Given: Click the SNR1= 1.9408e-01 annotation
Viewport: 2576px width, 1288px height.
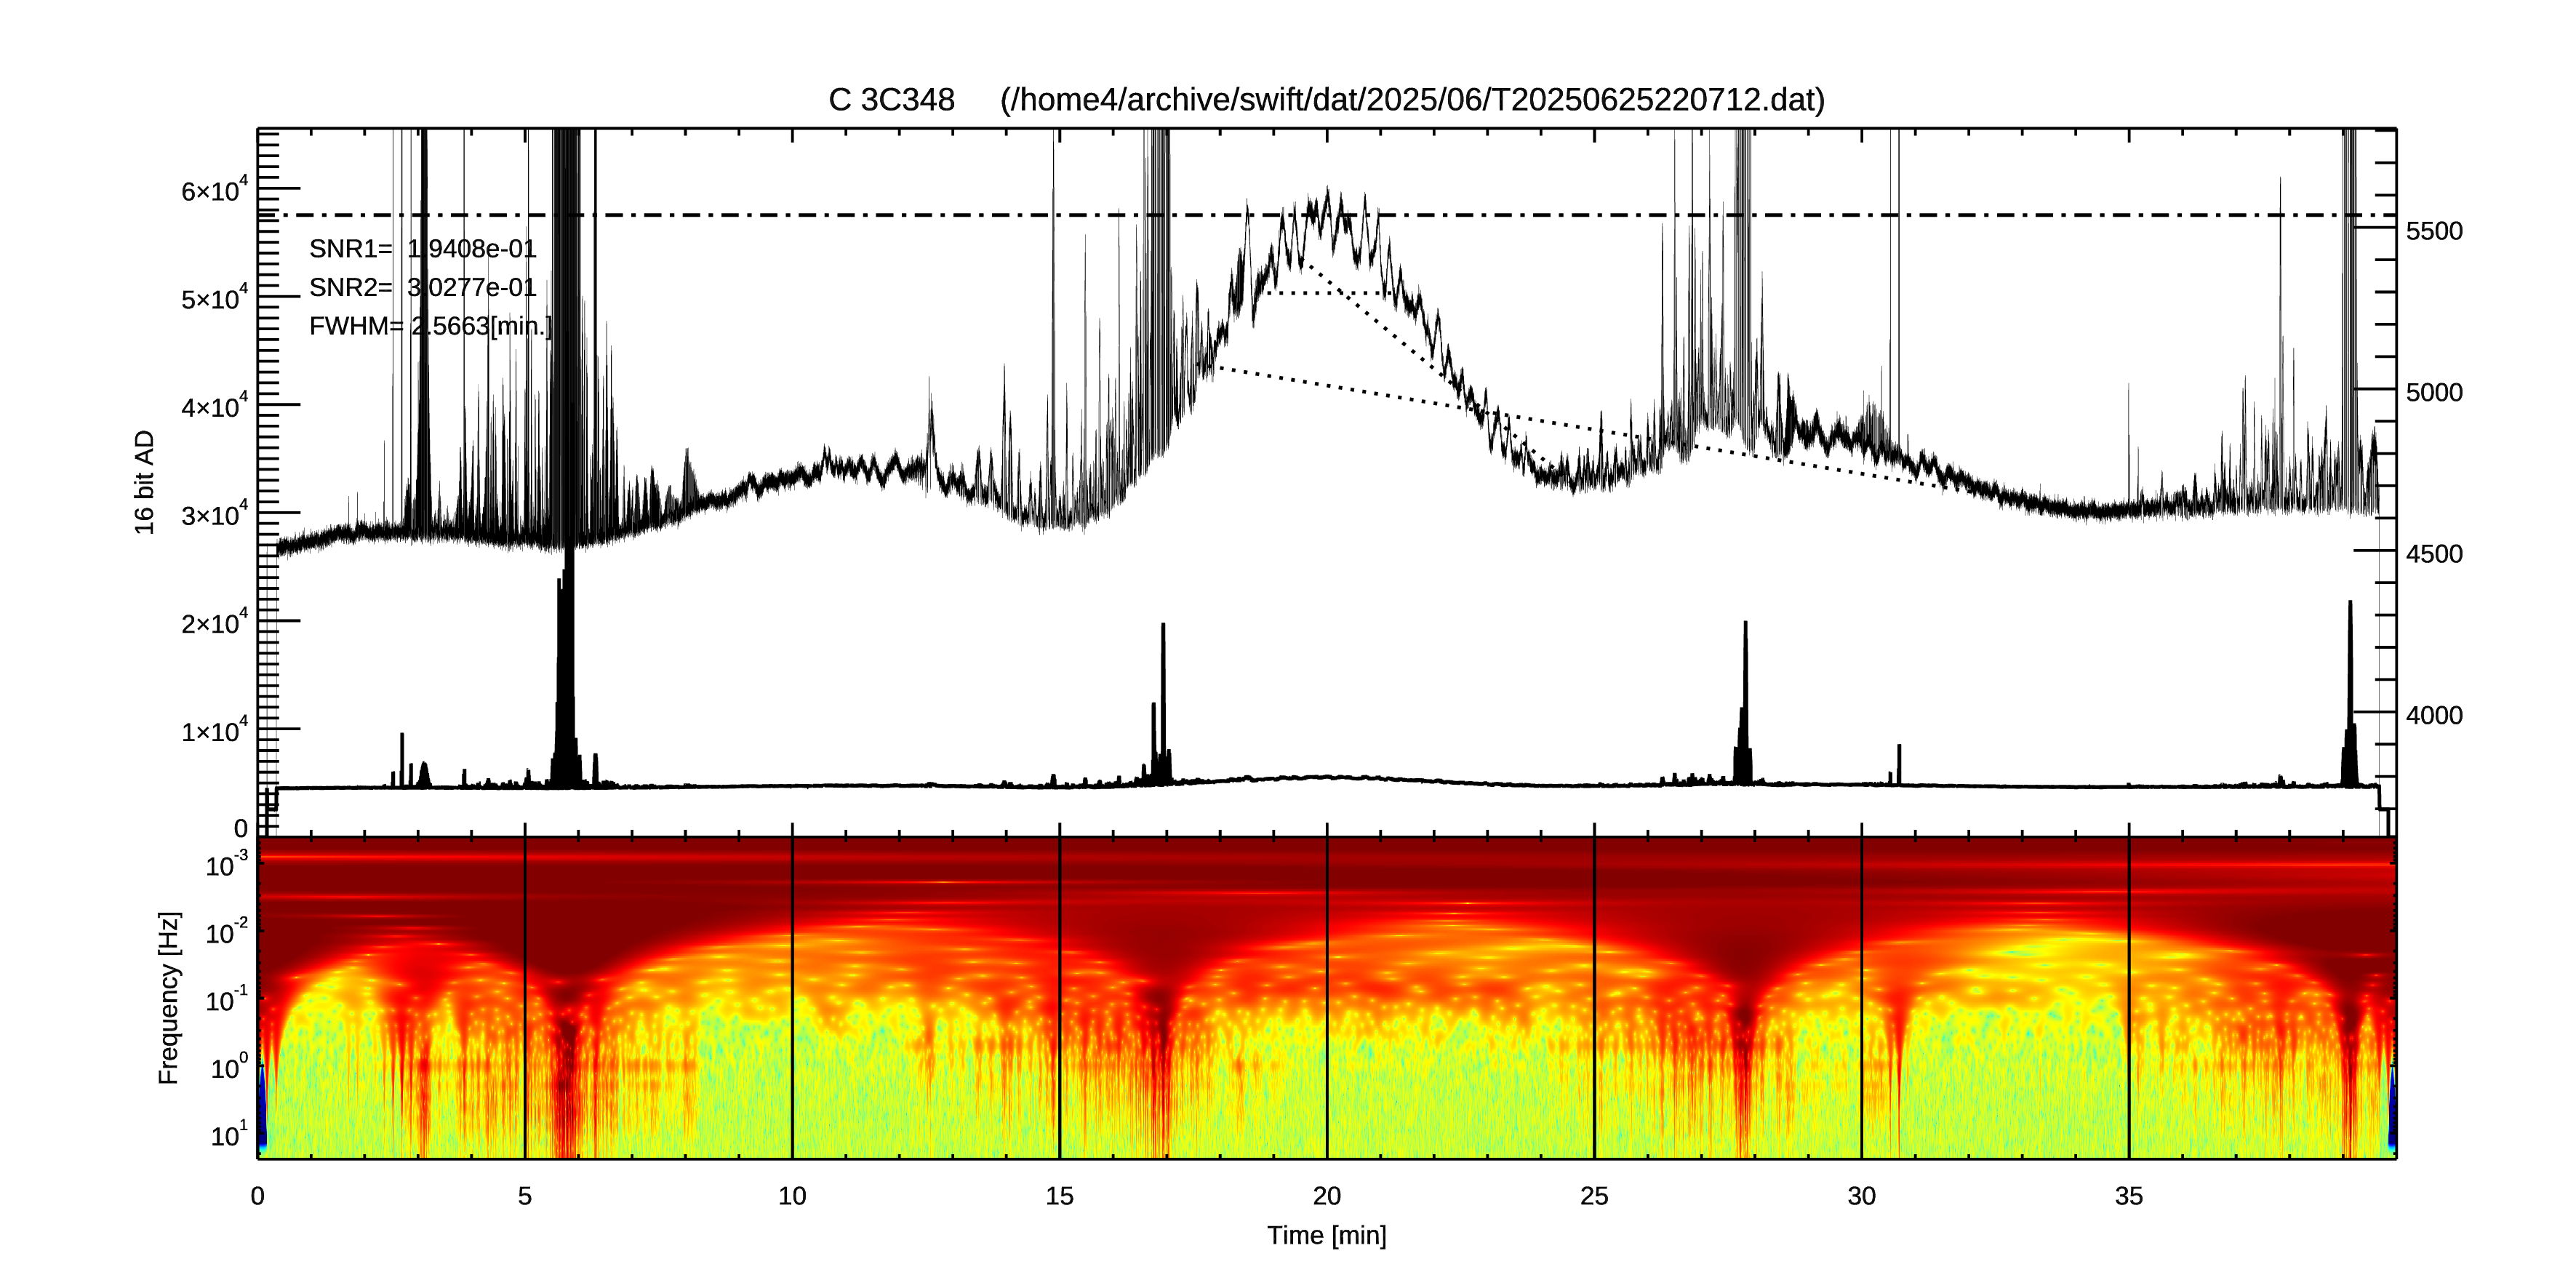Looking at the screenshot, I should 422,248.
